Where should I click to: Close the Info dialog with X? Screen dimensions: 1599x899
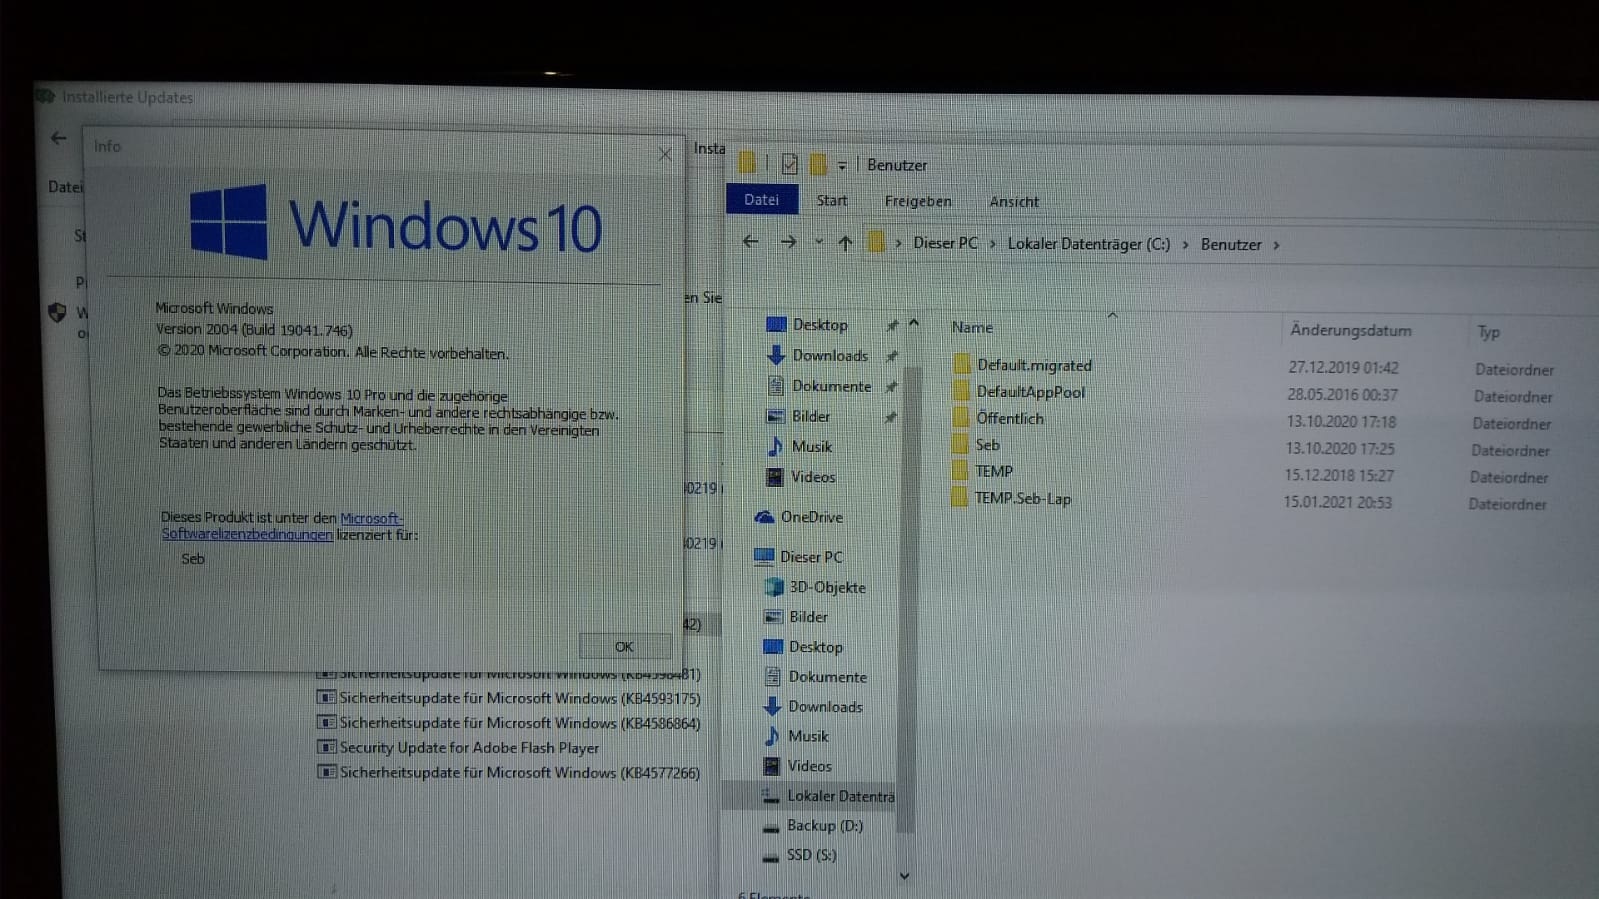click(x=665, y=153)
